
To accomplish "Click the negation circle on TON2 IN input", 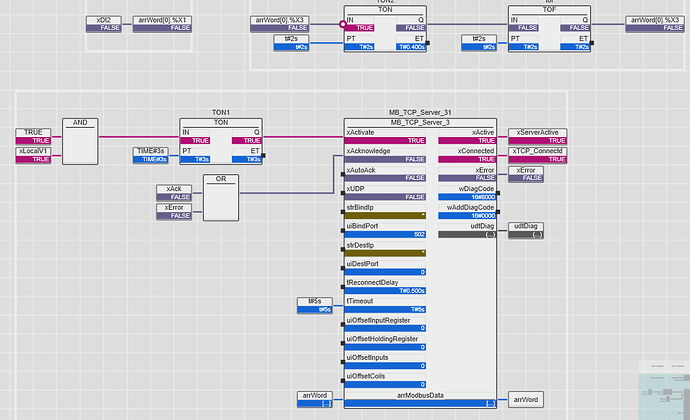I will 342,24.
